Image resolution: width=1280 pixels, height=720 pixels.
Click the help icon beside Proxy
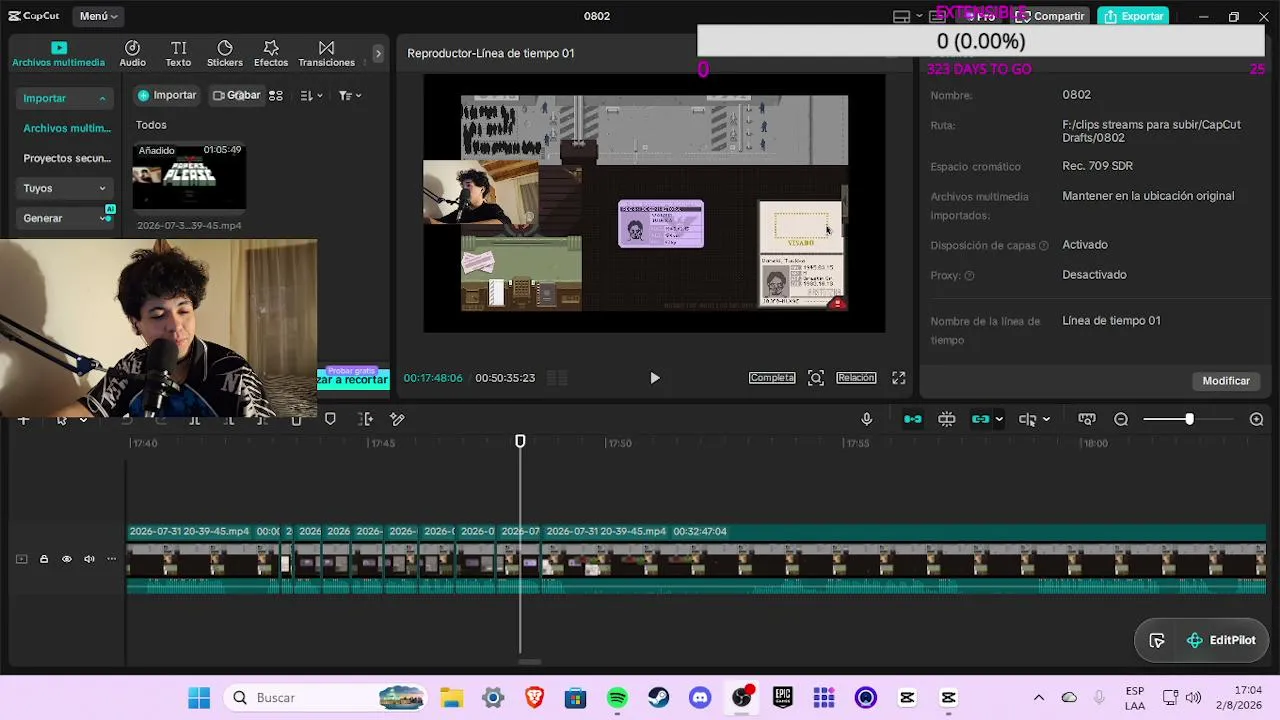(969, 276)
